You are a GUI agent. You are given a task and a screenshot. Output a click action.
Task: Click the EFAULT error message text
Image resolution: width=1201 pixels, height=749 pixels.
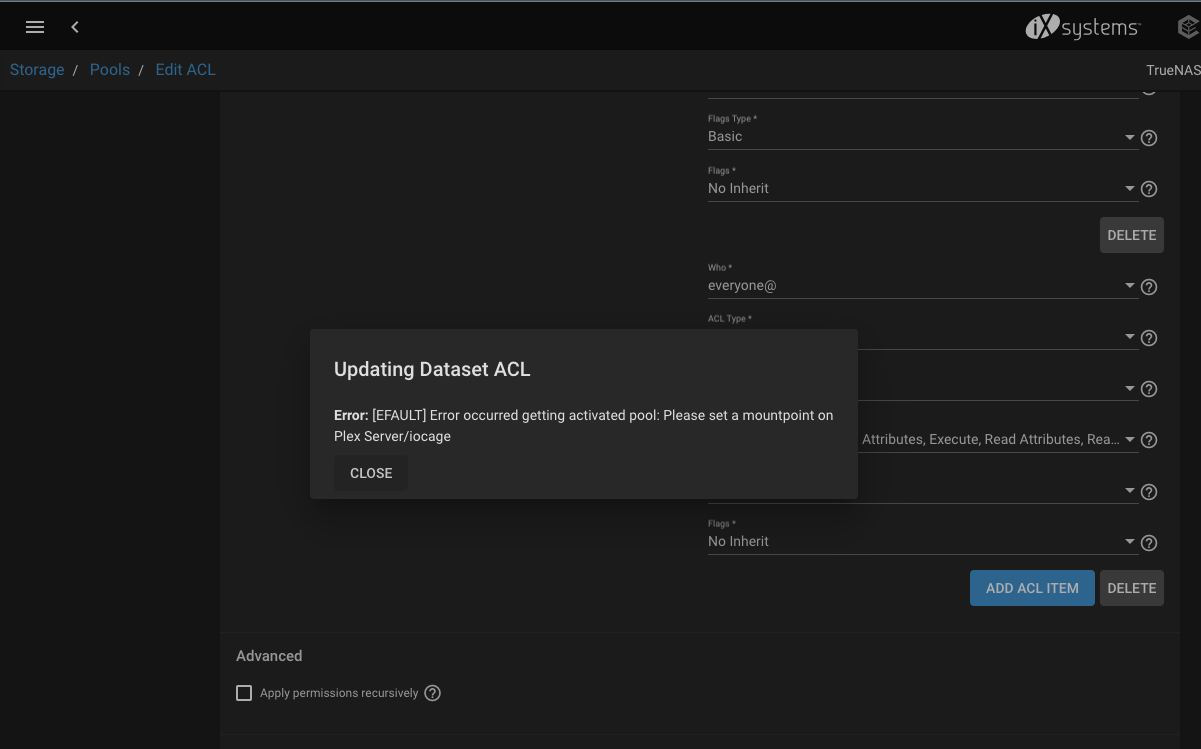coord(583,425)
